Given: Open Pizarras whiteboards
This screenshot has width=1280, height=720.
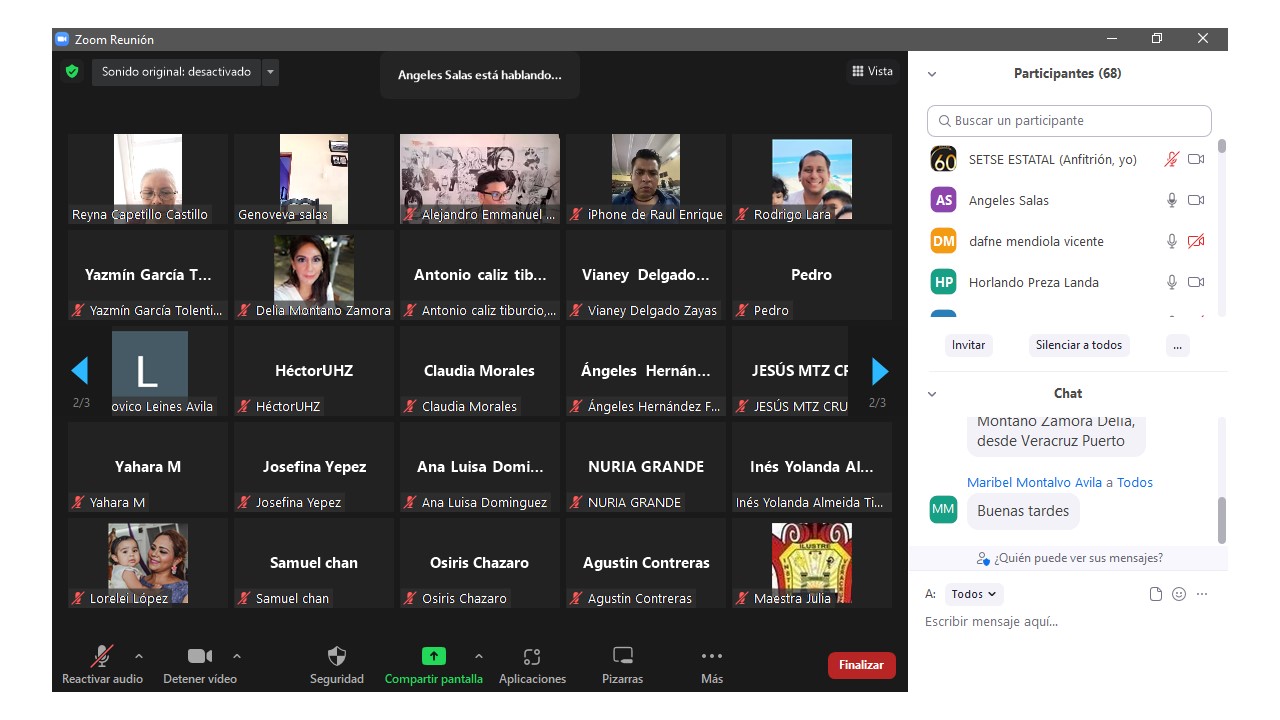Looking at the screenshot, I should click(x=622, y=665).
